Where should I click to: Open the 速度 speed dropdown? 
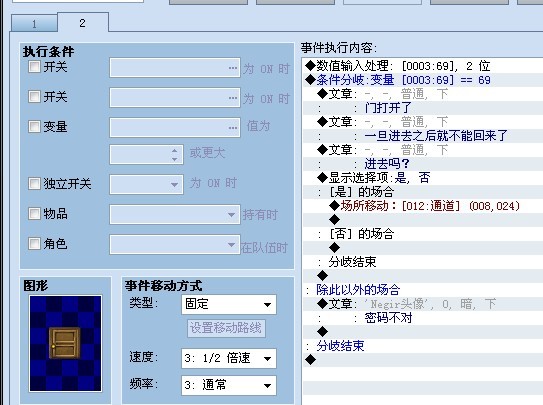click(229, 358)
